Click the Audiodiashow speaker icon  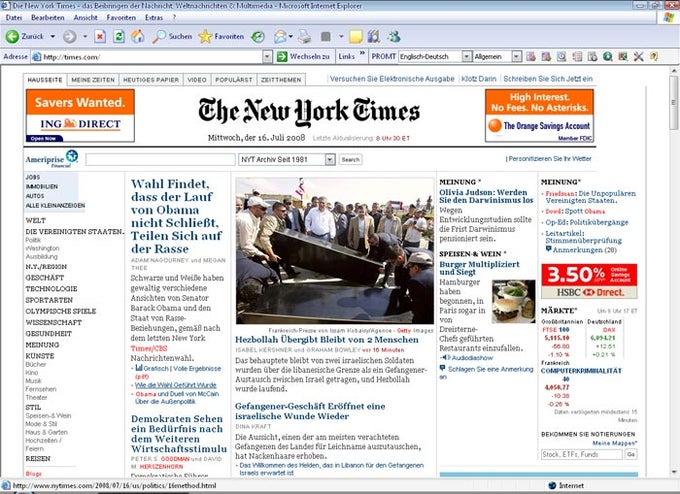(445, 358)
